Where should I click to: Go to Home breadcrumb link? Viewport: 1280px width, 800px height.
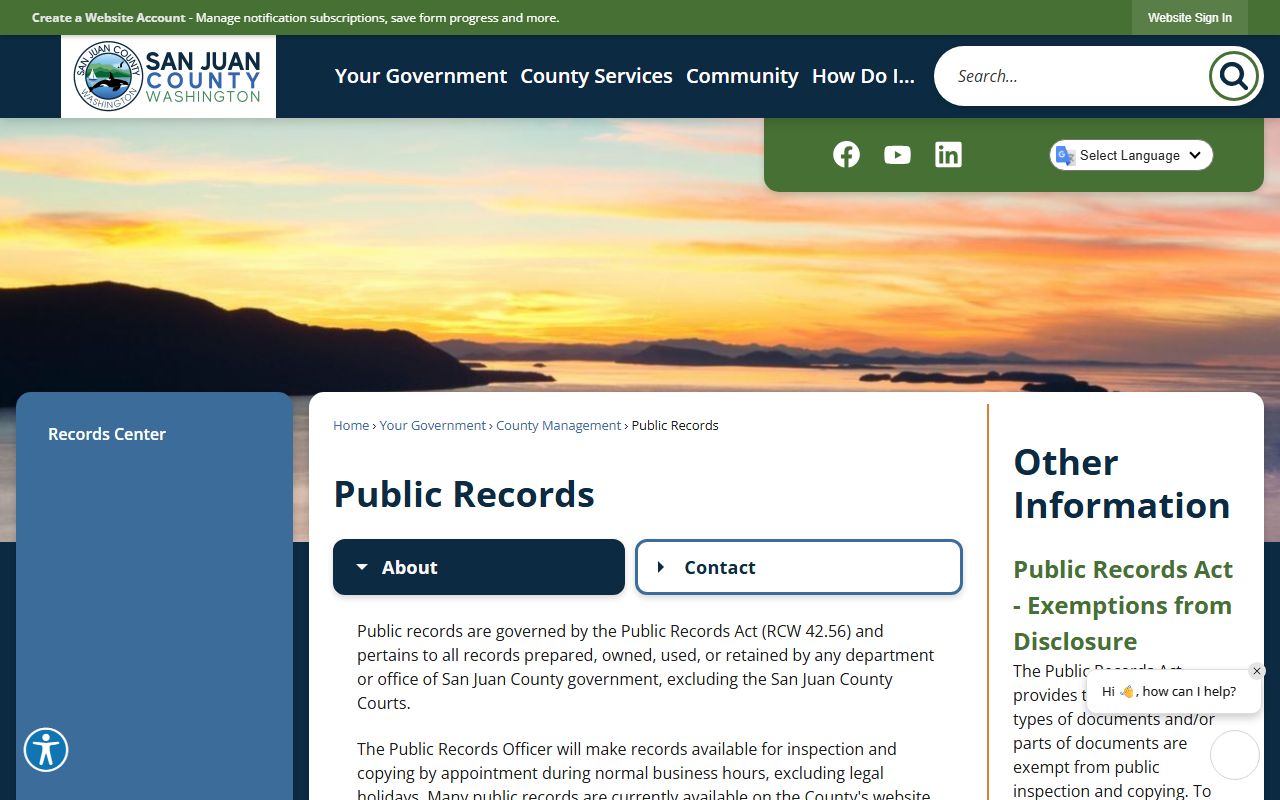tap(351, 425)
